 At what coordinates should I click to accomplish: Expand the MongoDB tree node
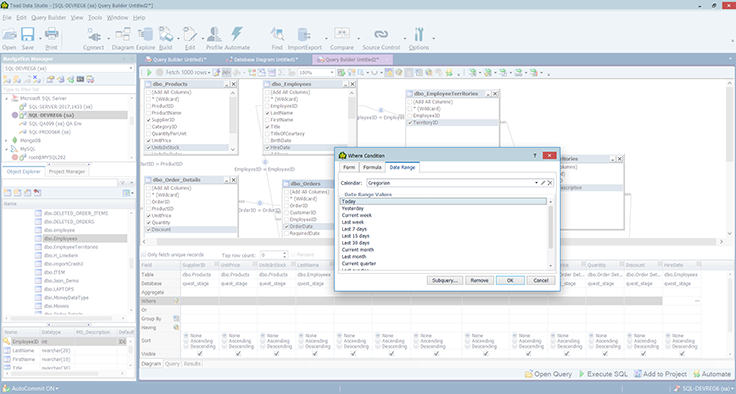click(7, 140)
